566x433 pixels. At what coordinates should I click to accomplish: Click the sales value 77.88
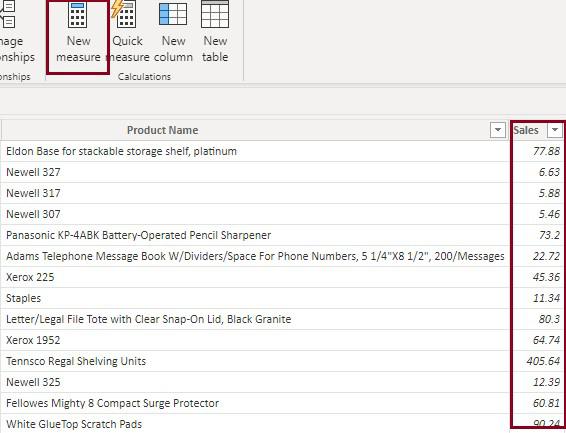546,151
